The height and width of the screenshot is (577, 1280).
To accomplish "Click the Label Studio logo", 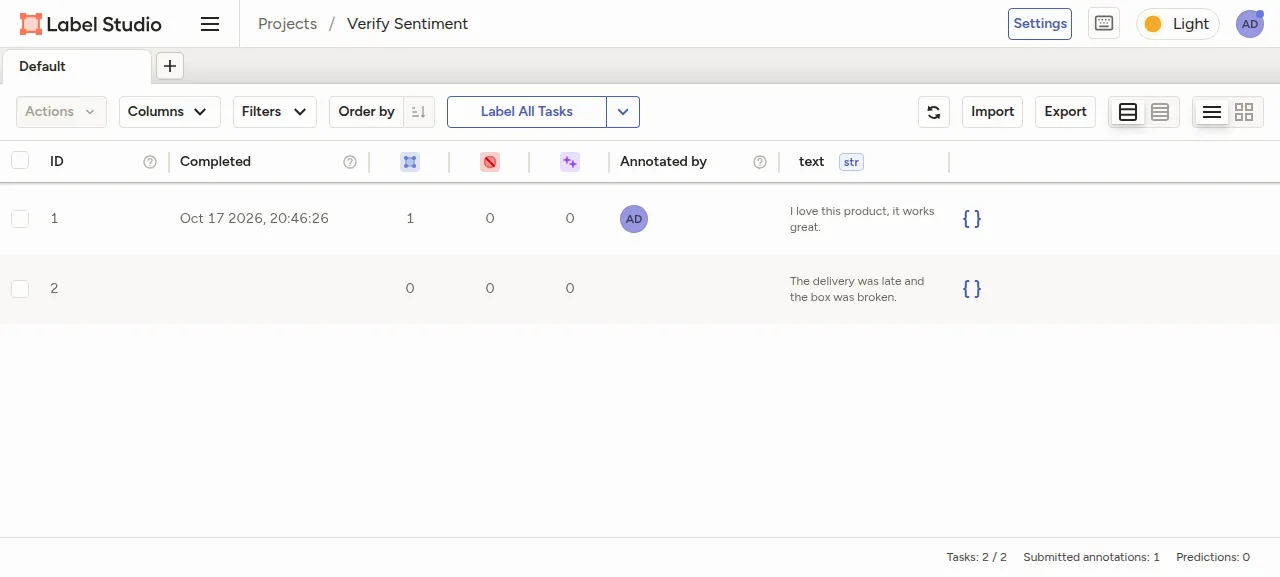I will point(91,24).
